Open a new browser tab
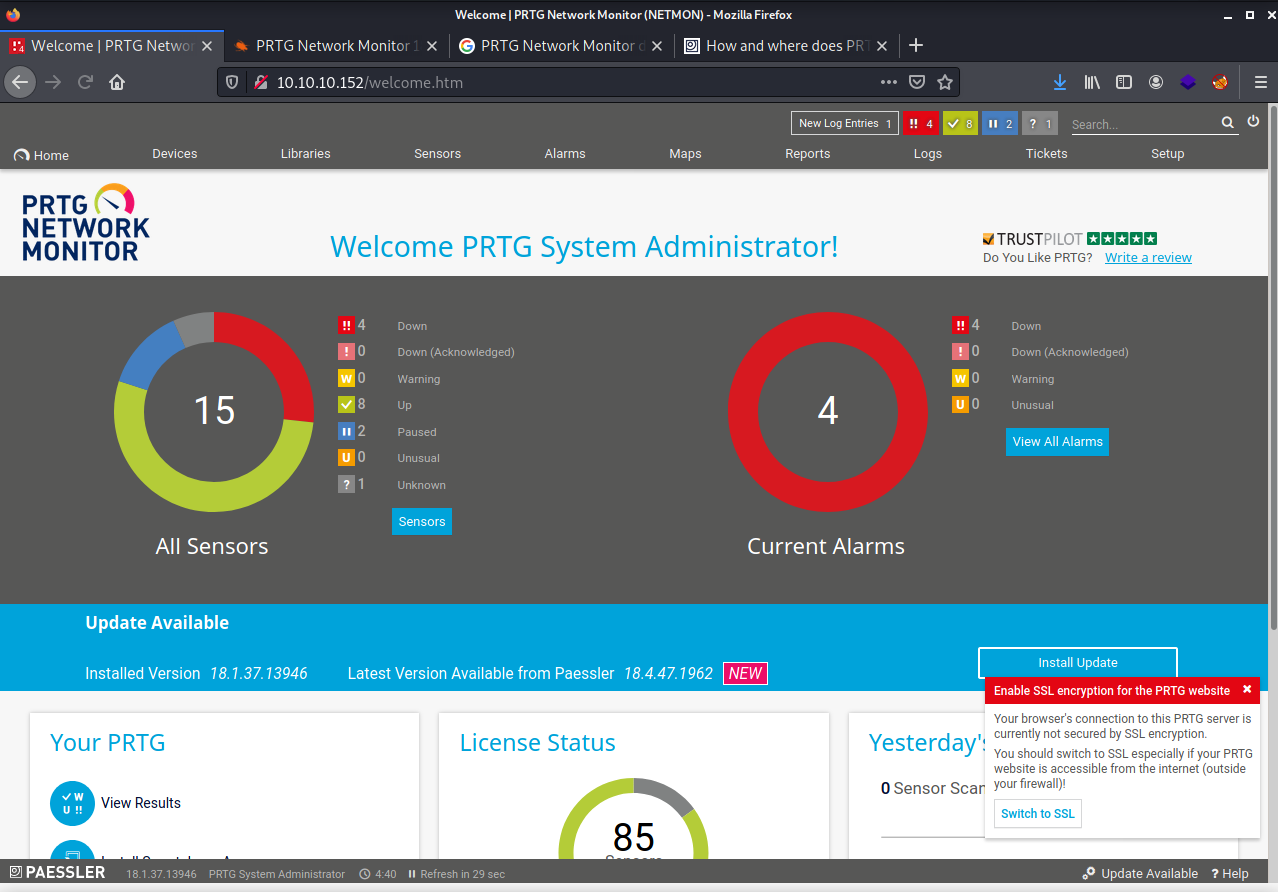This screenshot has width=1278, height=892. pos(915,45)
